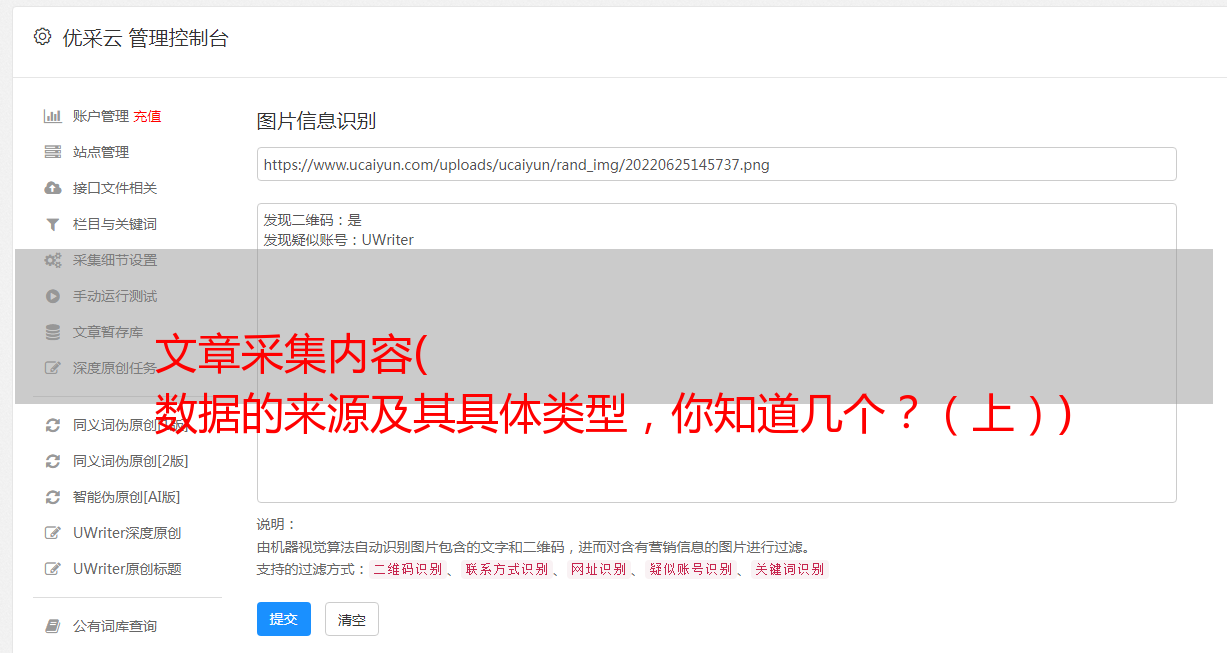
Task: Click the 疑似账号识别 tag
Action: [690, 569]
